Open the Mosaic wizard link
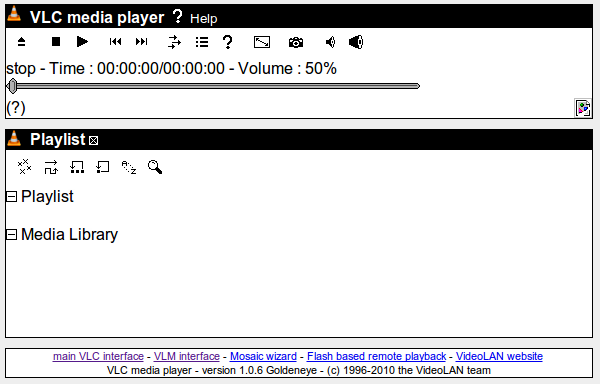The width and height of the screenshot is (600, 384). [263, 356]
